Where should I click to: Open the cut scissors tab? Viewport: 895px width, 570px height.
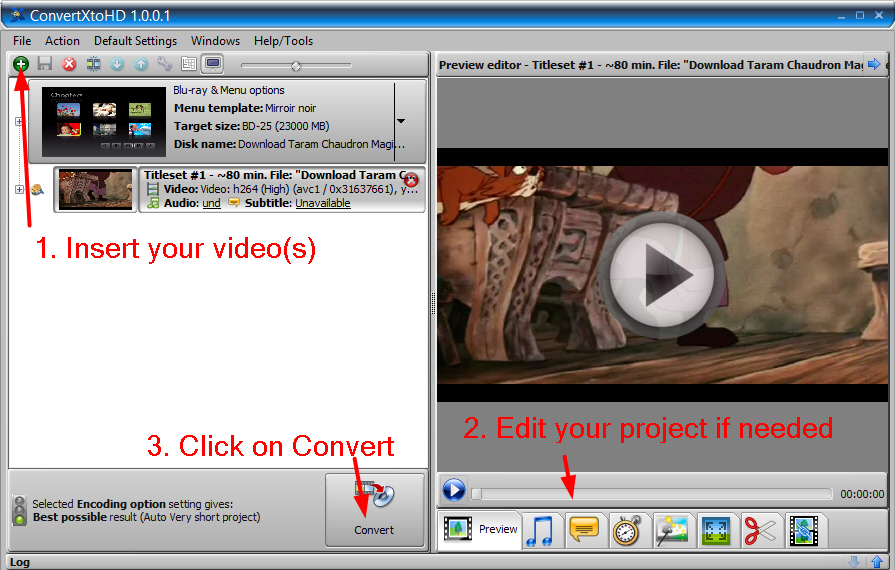click(x=760, y=530)
